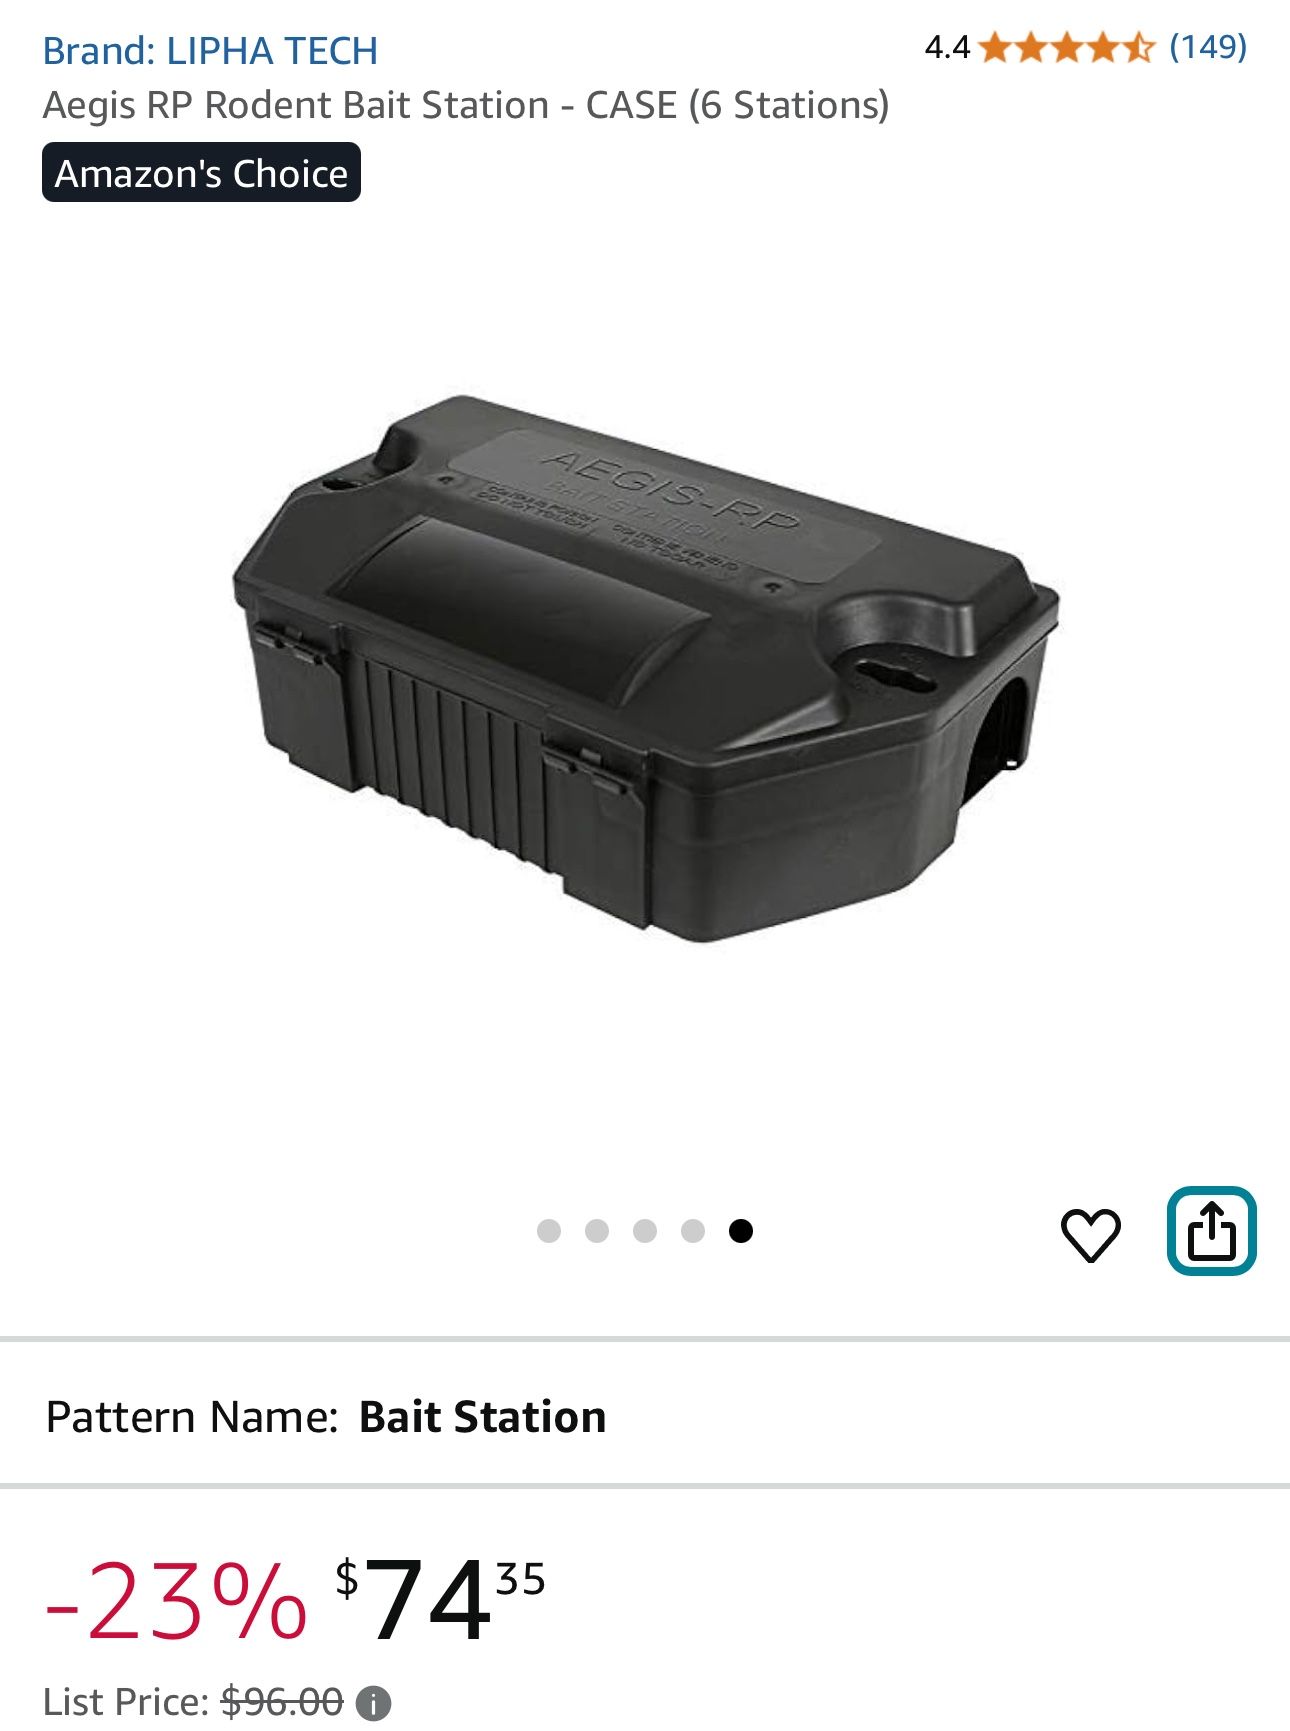Click the 4.4 rating number
The height and width of the screenshot is (1731, 1290).
point(947,47)
